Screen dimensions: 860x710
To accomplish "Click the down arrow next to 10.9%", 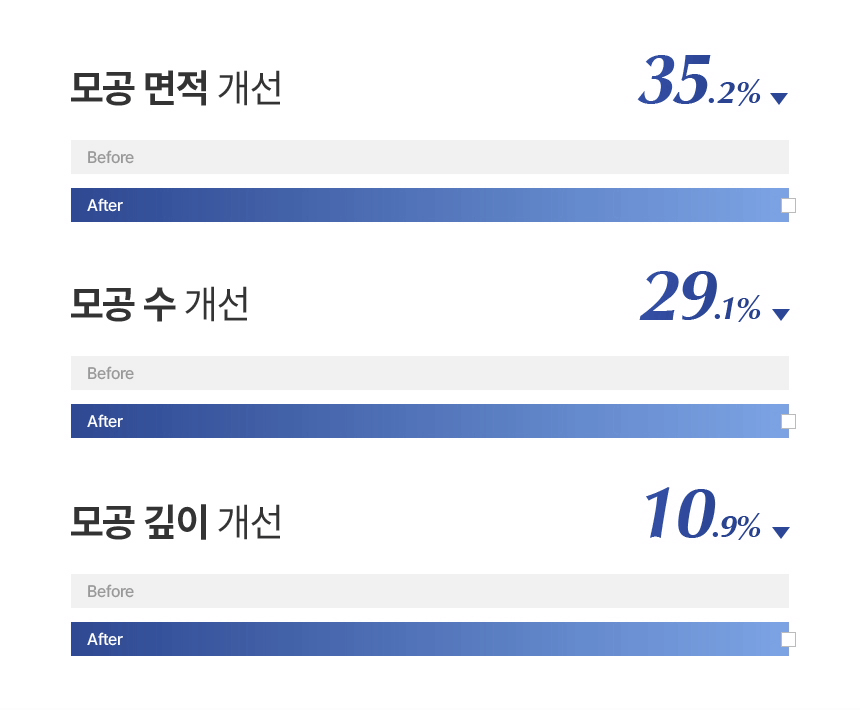I will [780, 532].
